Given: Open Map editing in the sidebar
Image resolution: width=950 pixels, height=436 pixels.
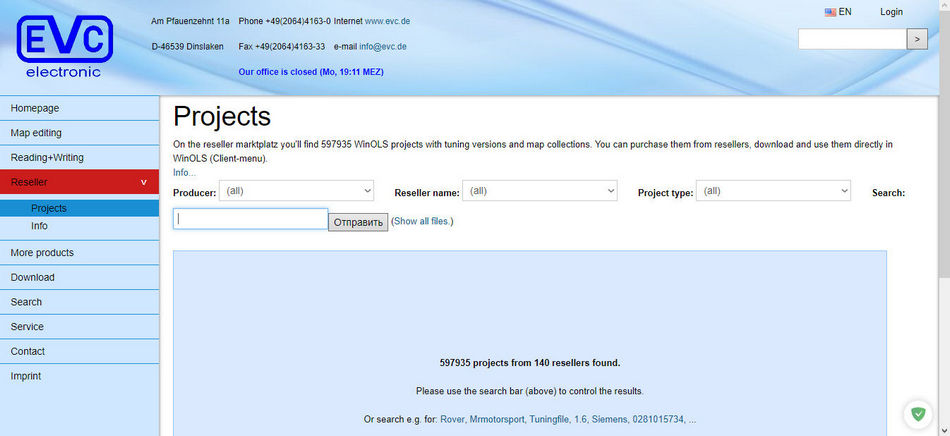Looking at the screenshot, I should click(x=79, y=133).
